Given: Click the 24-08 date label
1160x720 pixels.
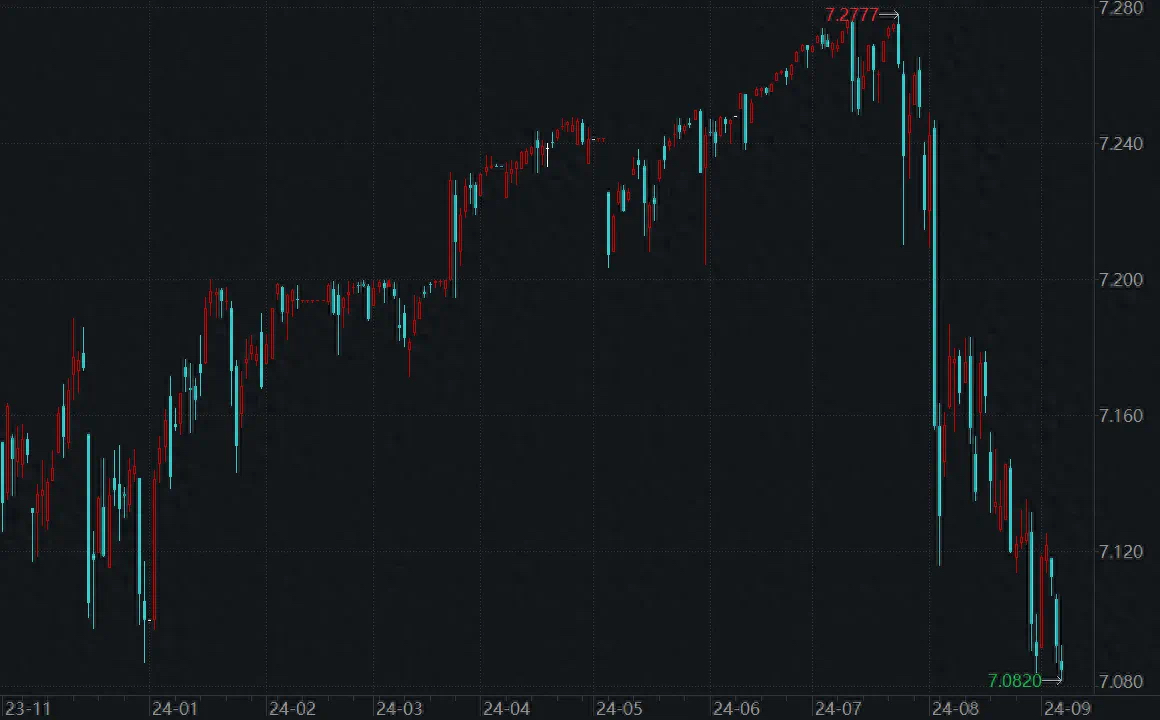Looking at the screenshot, I should (955, 708).
